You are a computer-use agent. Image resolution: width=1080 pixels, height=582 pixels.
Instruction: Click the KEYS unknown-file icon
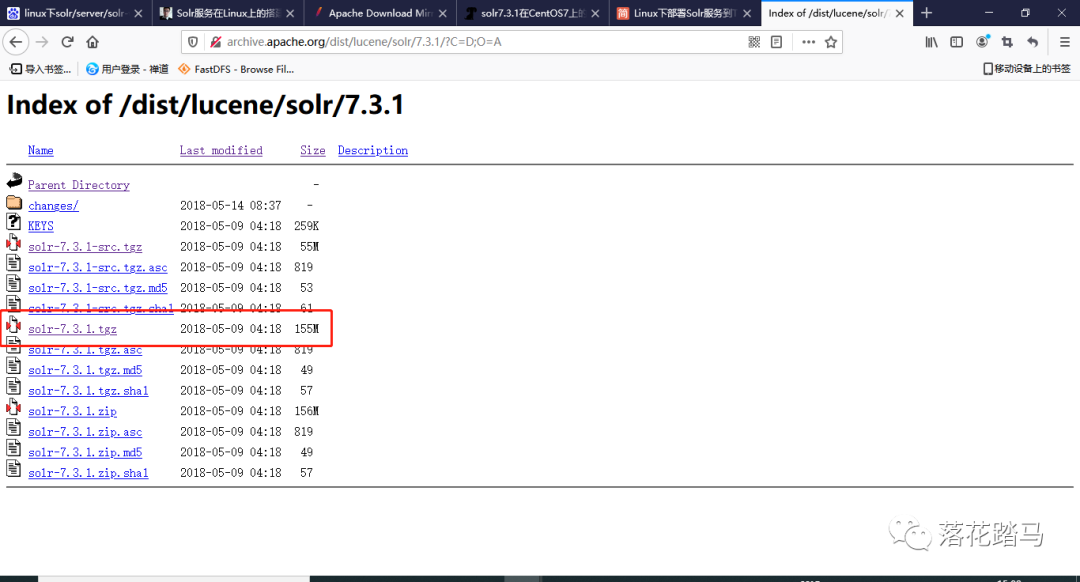tap(14, 222)
